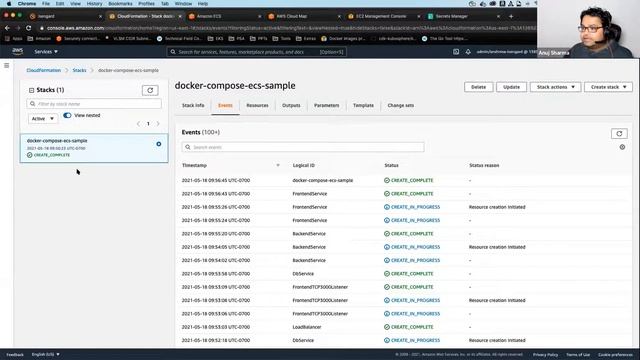640x360 pixels.
Task: Open the Feedback link in footer
Action: point(15,354)
